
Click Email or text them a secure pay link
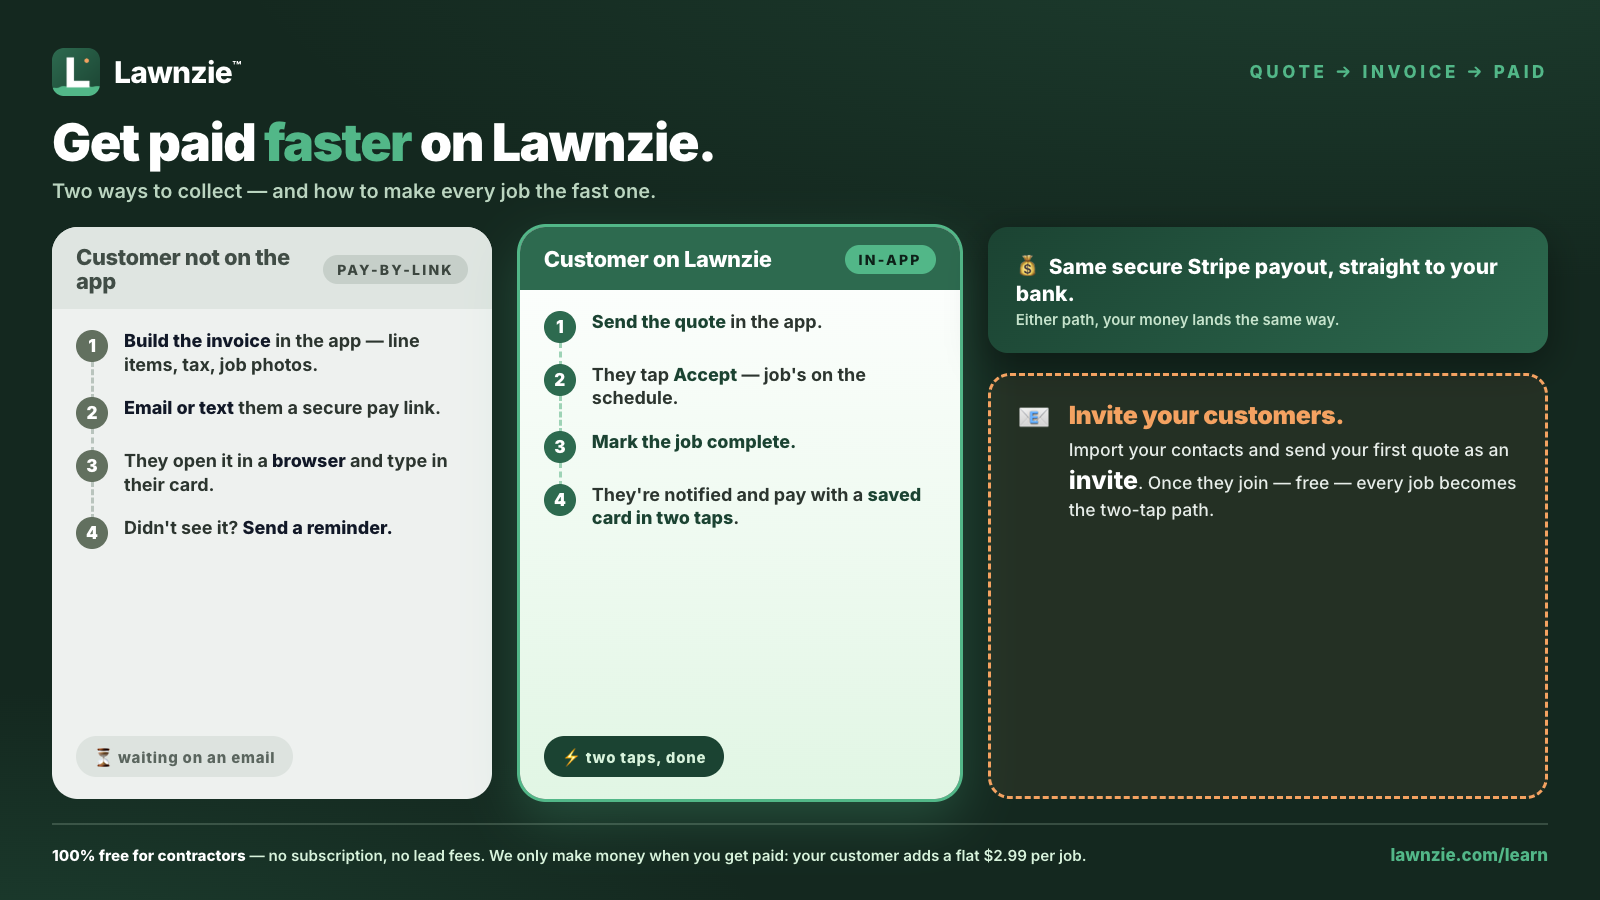282,408
